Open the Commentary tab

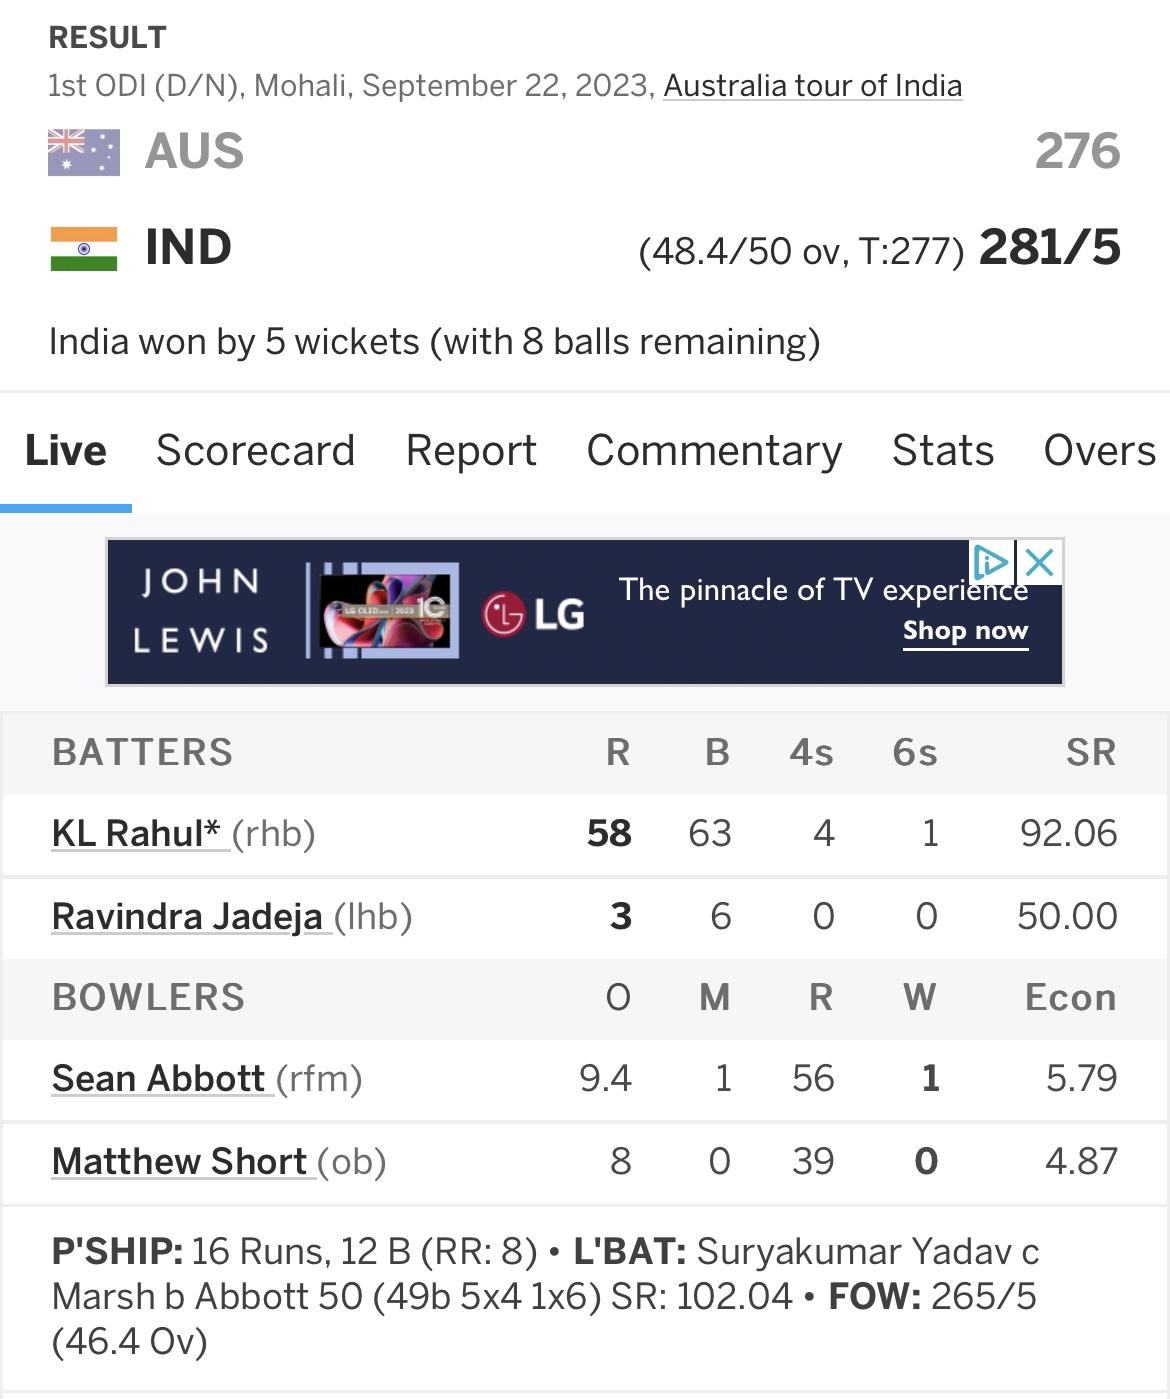[714, 450]
